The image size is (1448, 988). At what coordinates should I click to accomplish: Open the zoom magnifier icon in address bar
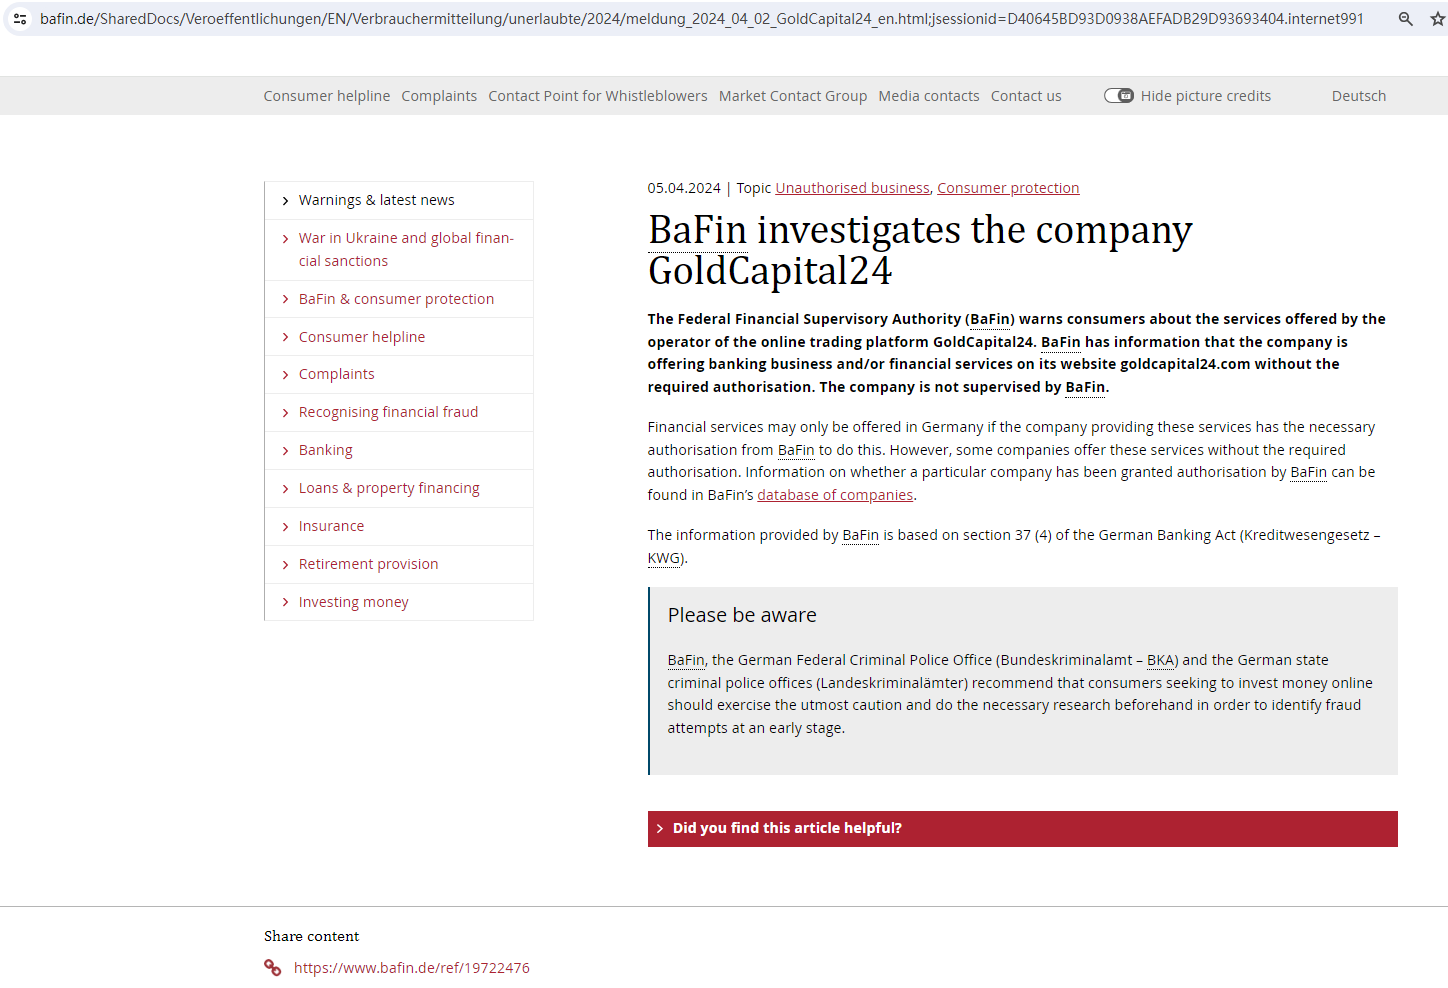coord(1405,19)
